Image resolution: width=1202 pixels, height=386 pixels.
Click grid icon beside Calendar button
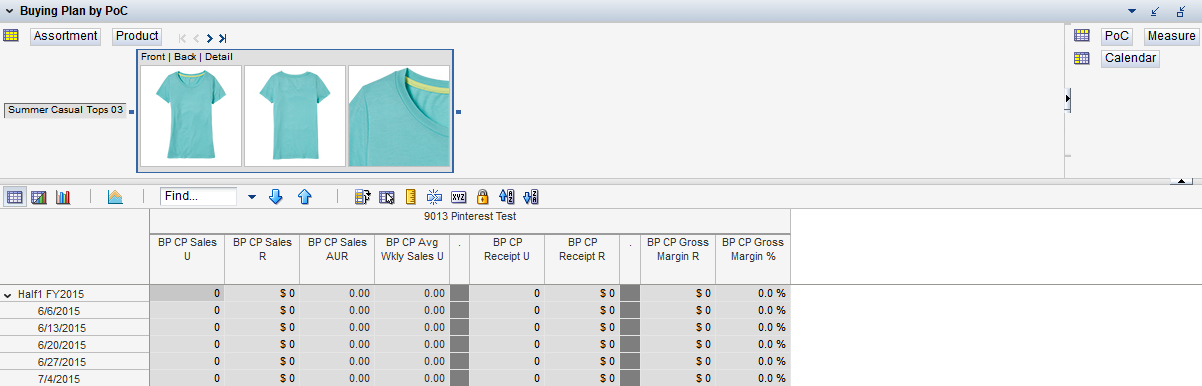1081,58
